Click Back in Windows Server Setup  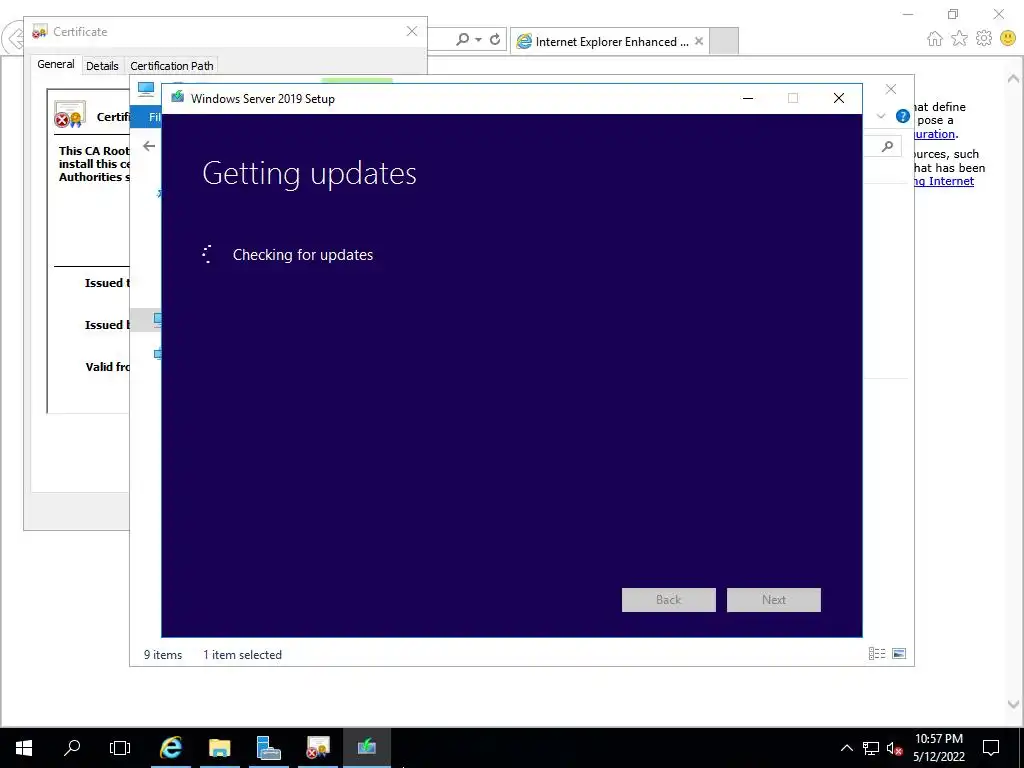[x=669, y=600]
